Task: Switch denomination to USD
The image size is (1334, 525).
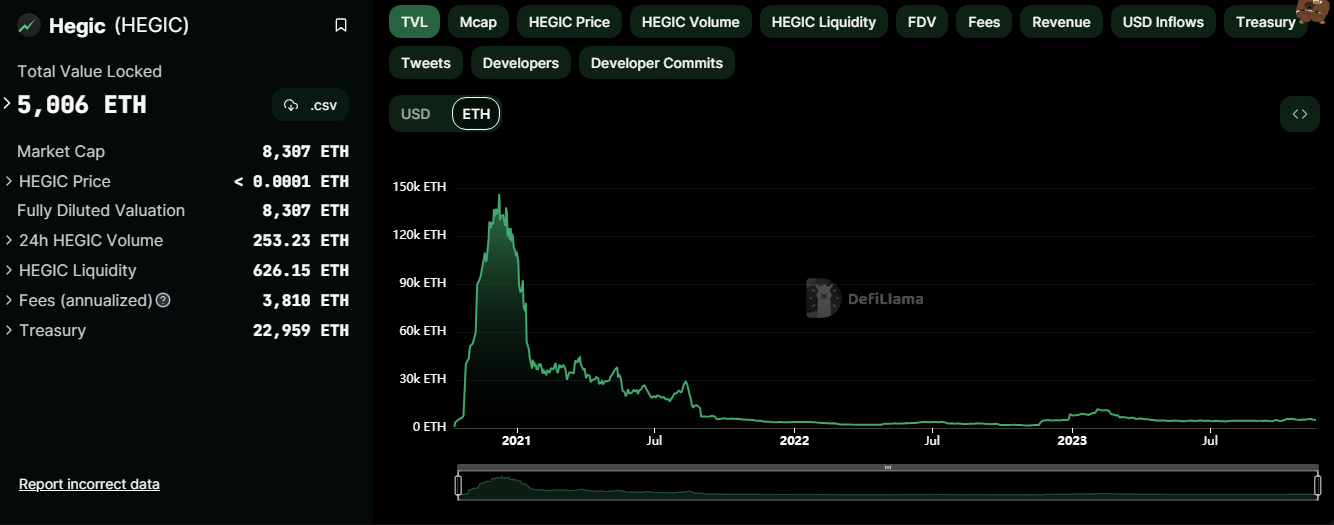Action: [416, 114]
